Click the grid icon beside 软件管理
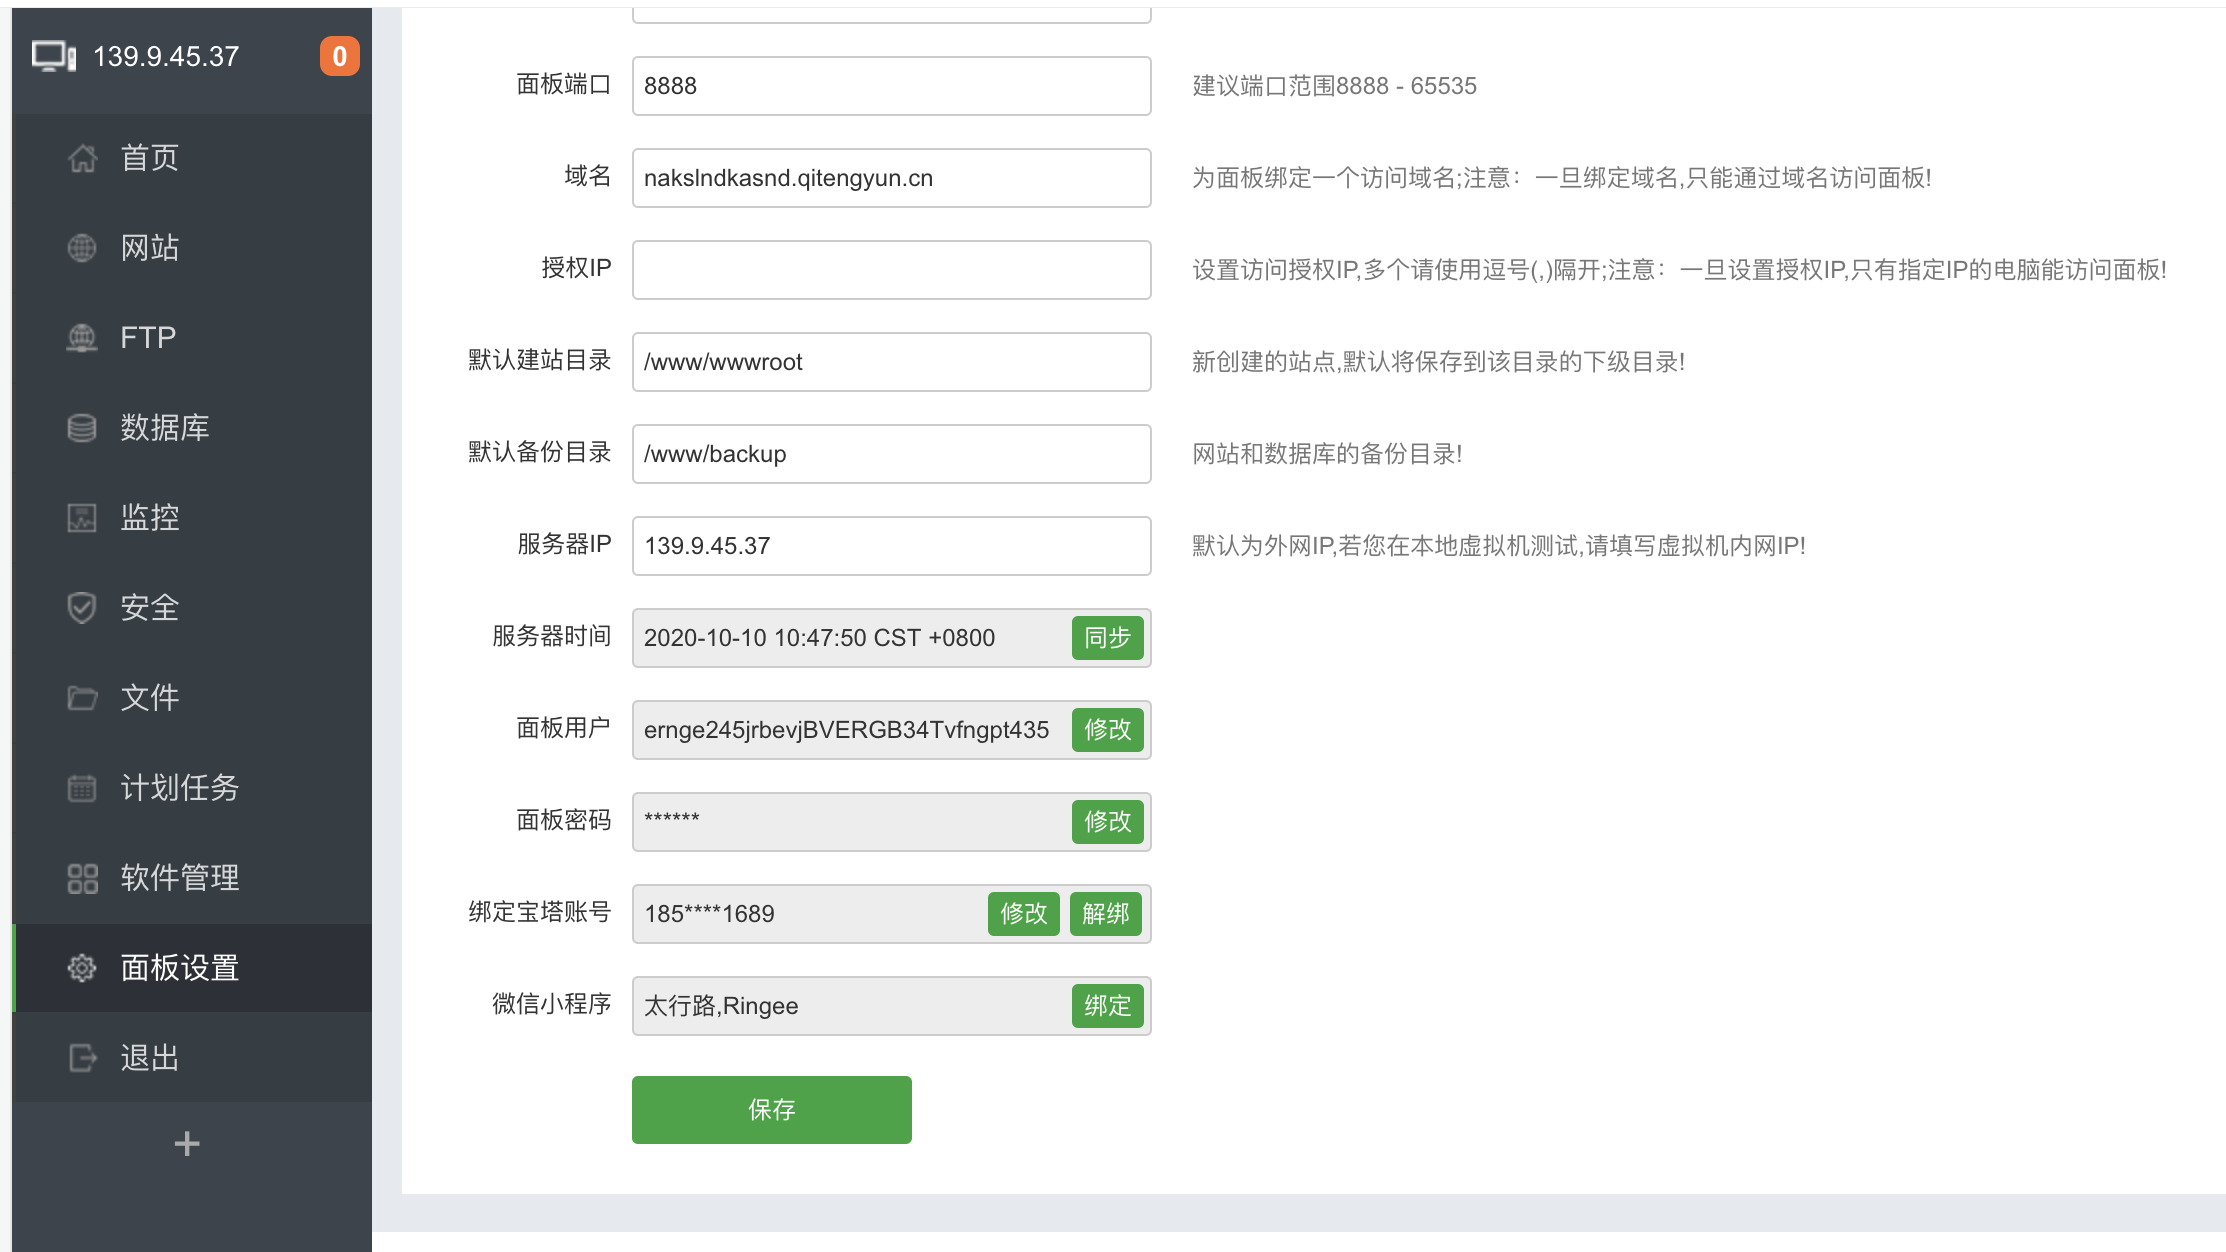Image resolution: width=2226 pixels, height=1252 pixels. click(82, 878)
